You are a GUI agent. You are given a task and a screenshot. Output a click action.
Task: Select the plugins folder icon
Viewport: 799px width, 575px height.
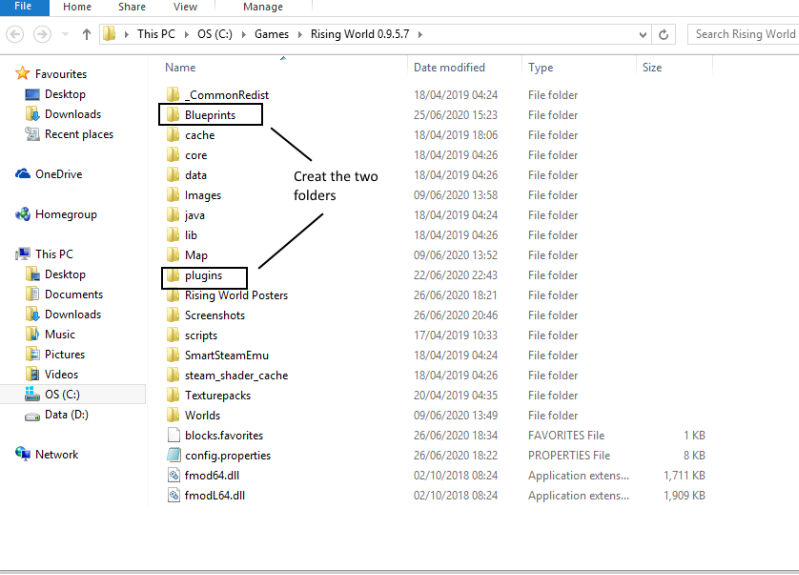point(172,275)
